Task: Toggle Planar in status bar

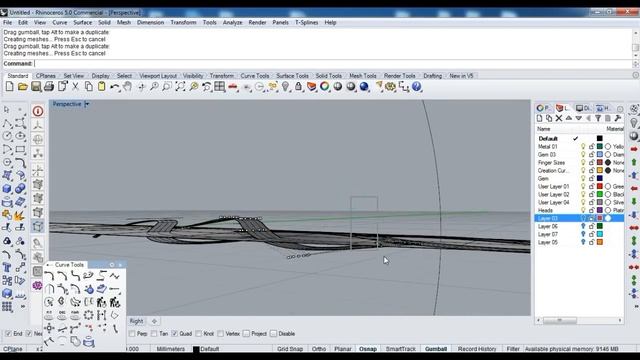Action: point(342,349)
